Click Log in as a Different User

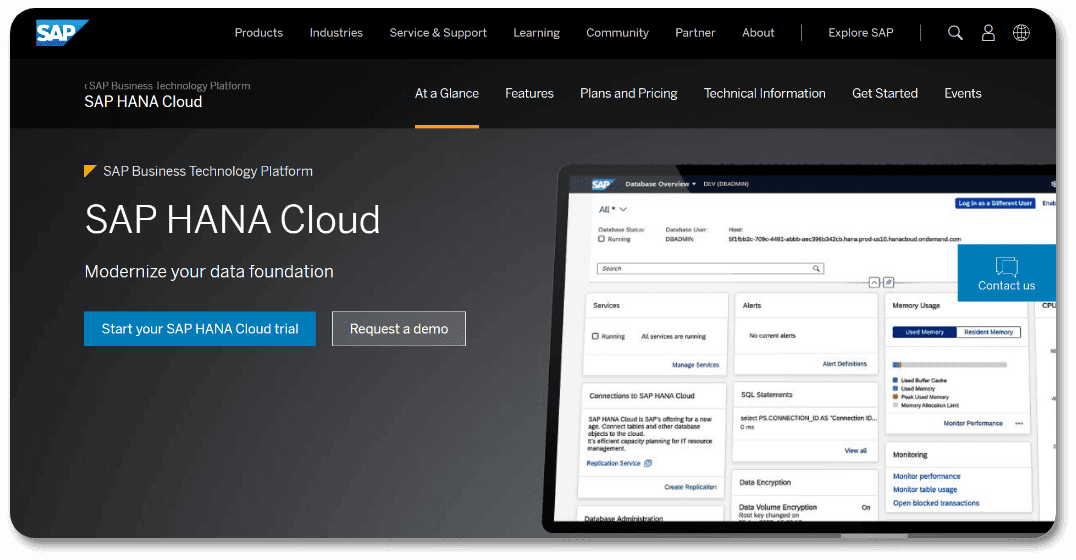[995, 203]
